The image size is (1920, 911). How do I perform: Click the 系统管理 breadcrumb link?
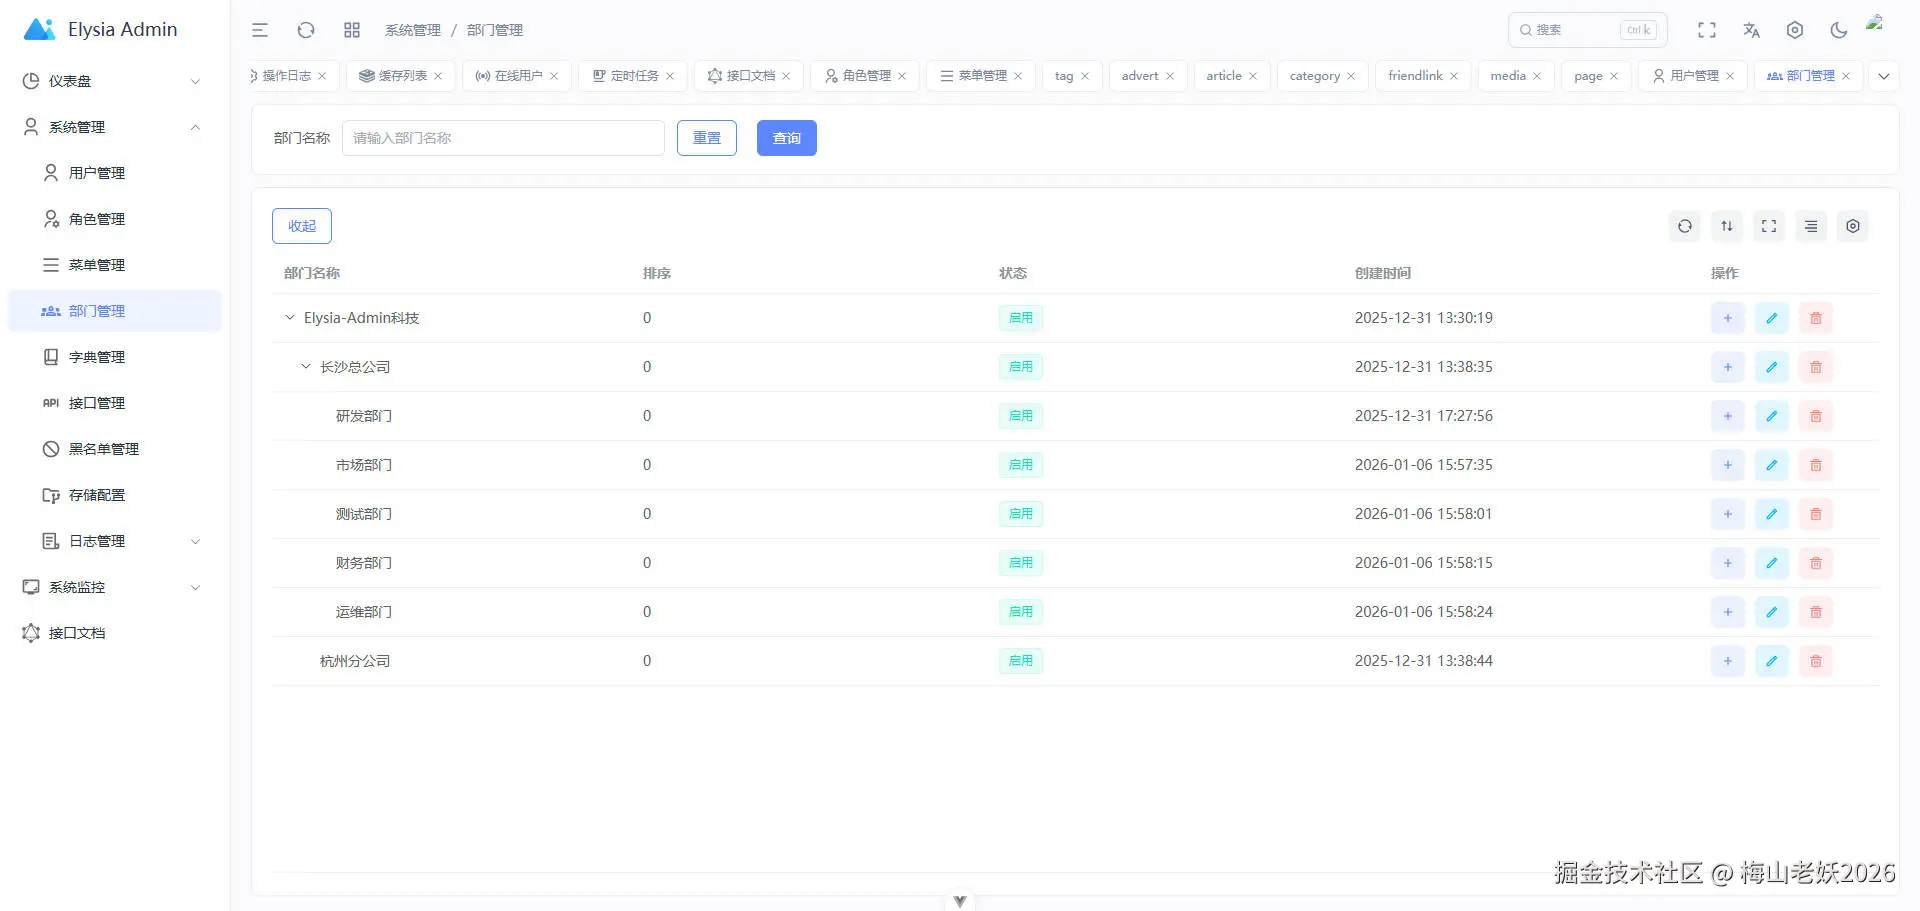click(413, 30)
